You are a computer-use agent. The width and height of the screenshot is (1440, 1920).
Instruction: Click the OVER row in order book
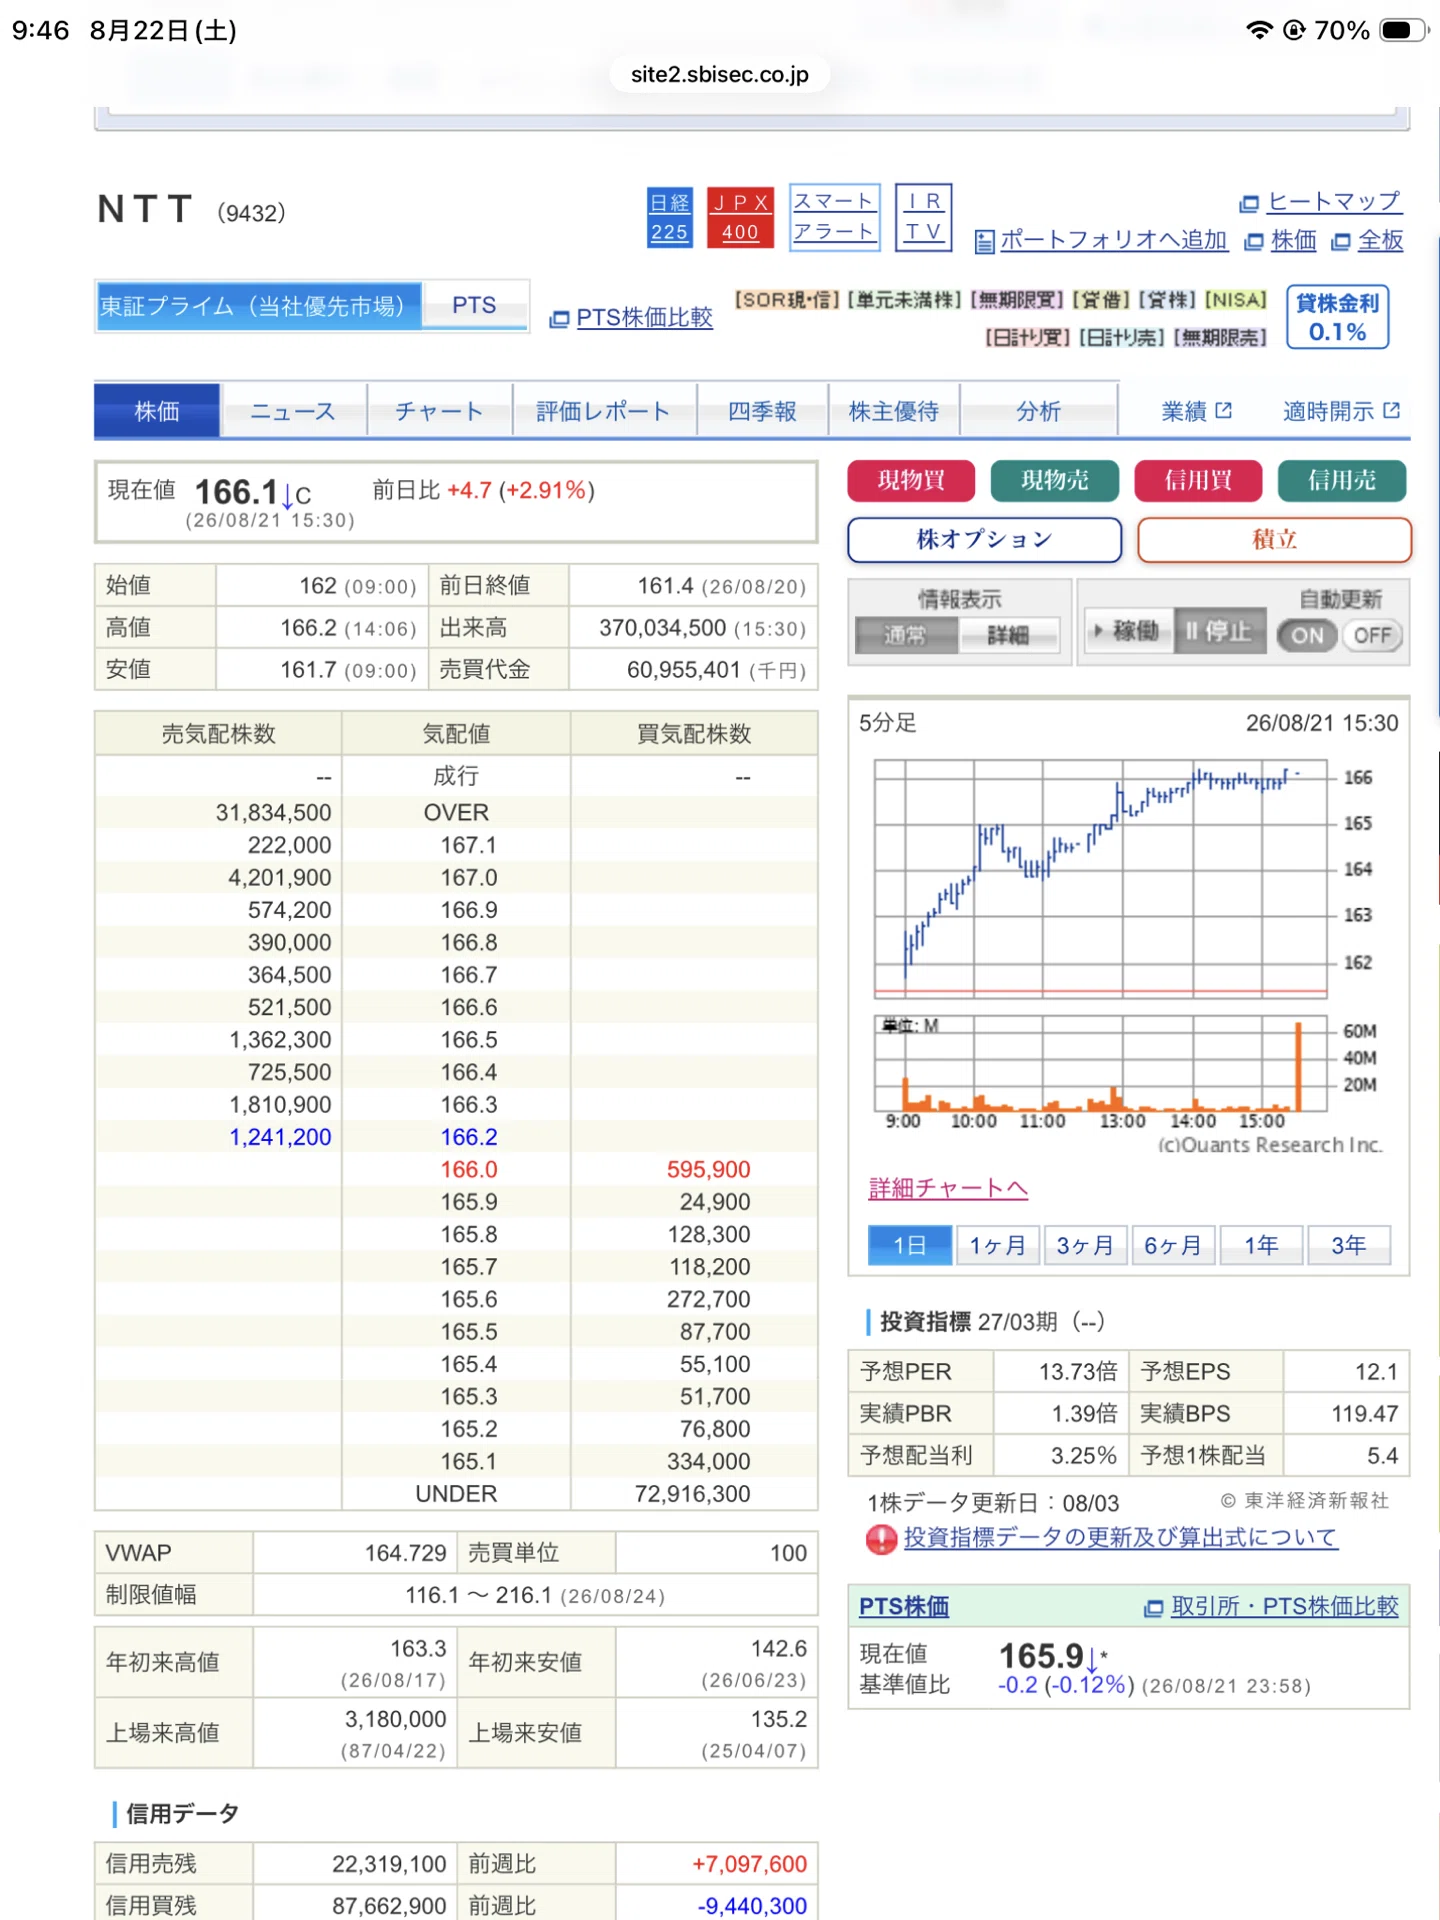coord(456,813)
